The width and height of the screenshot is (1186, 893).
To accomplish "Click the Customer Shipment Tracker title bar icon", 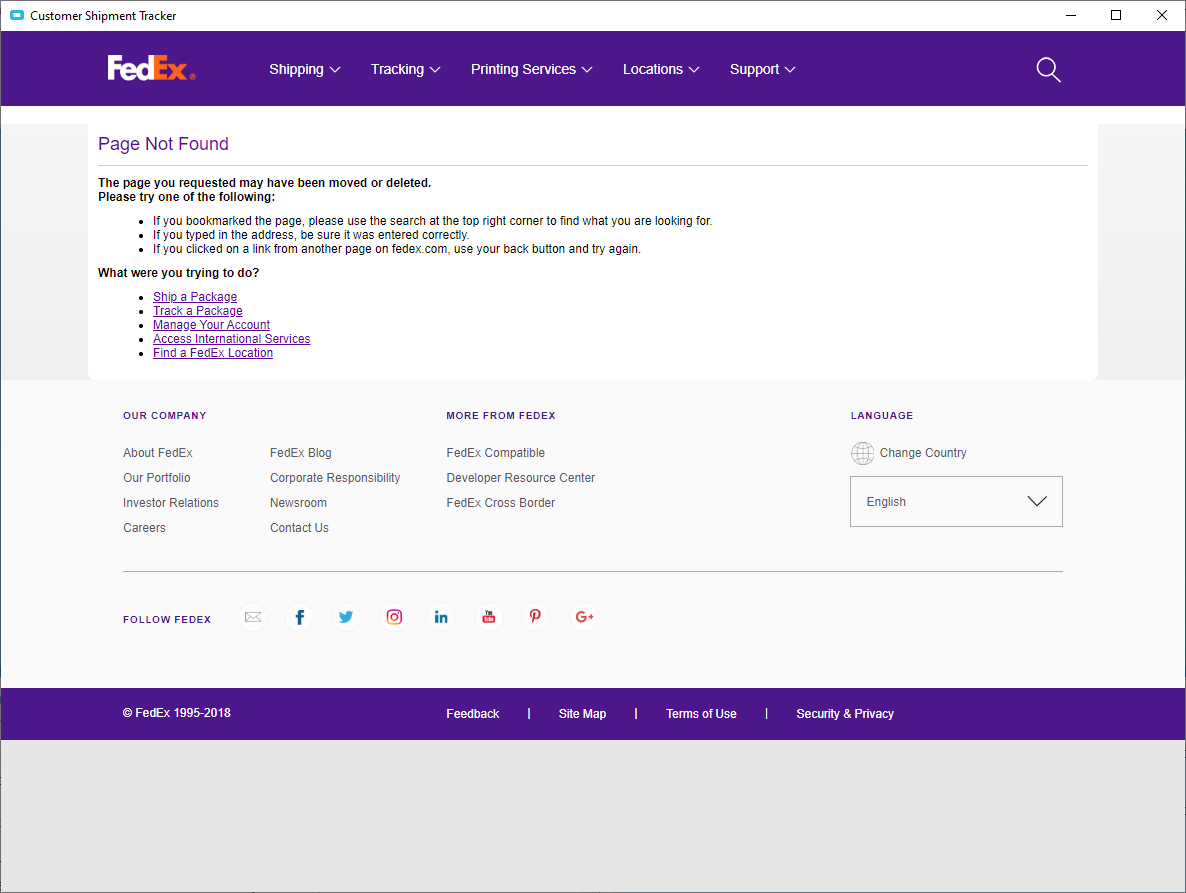I will point(17,15).
